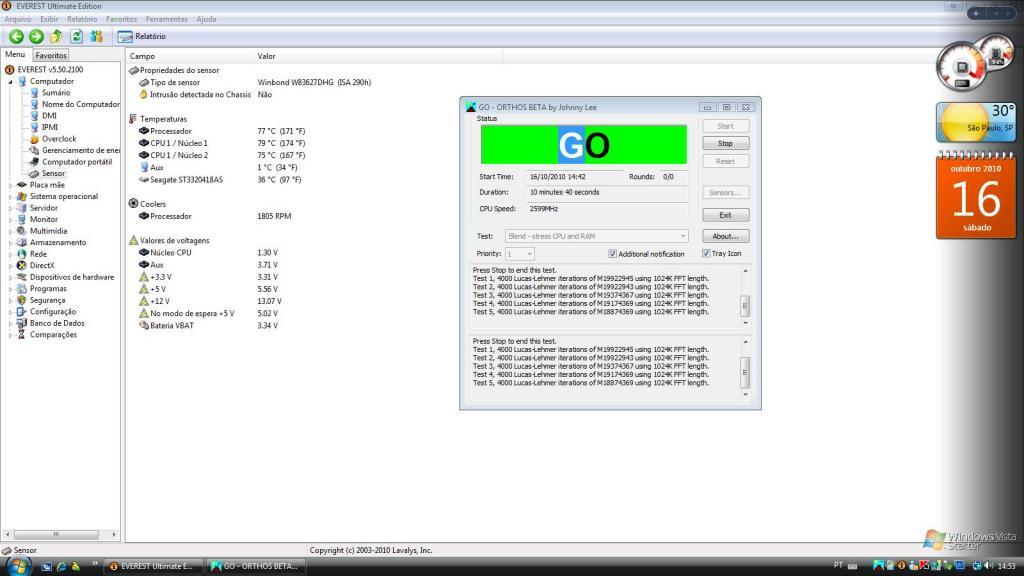Click the Exit button in ORTHOS
Image resolution: width=1024 pixels, height=576 pixels.
pos(726,215)
